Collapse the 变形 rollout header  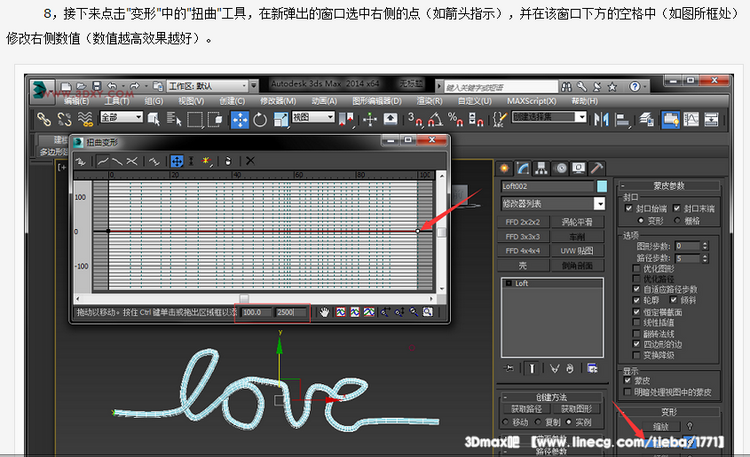pos(669,412)
